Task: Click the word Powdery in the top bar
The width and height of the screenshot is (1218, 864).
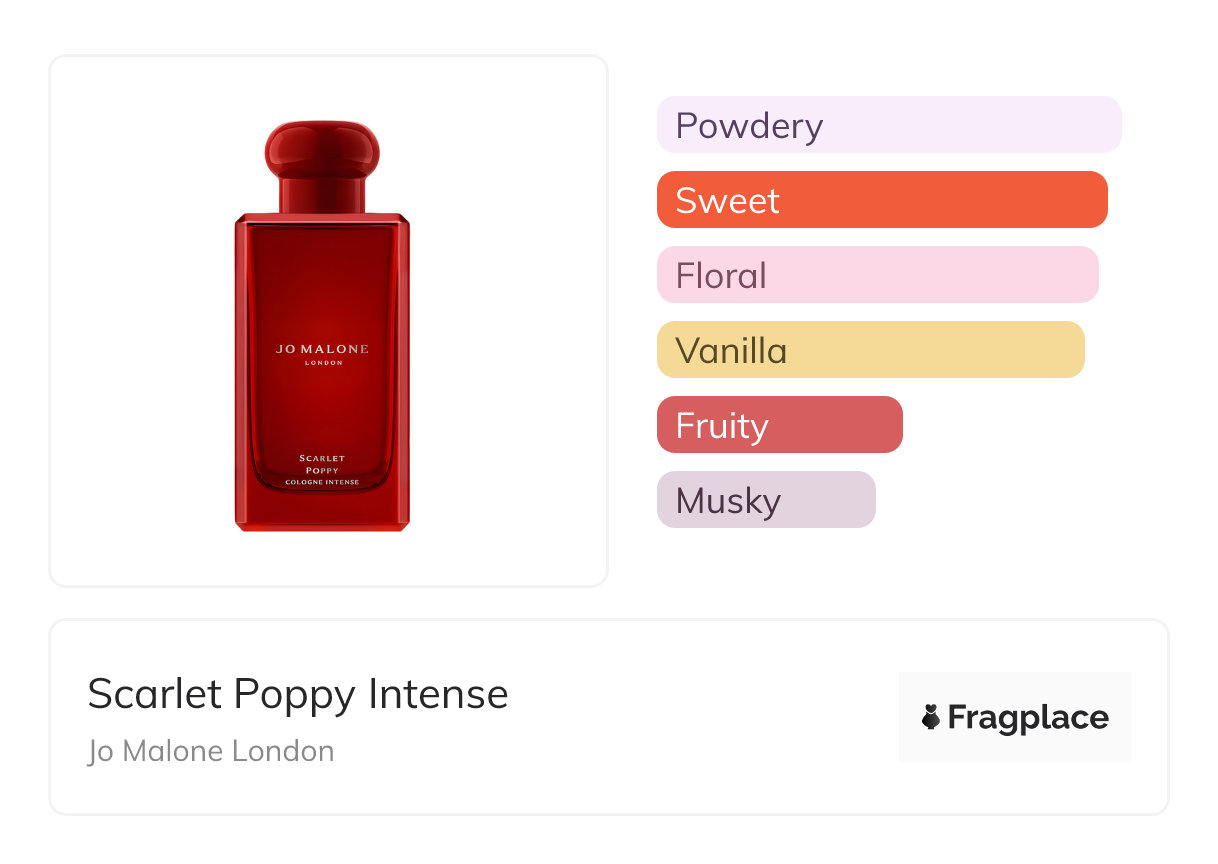Action: 749,126
